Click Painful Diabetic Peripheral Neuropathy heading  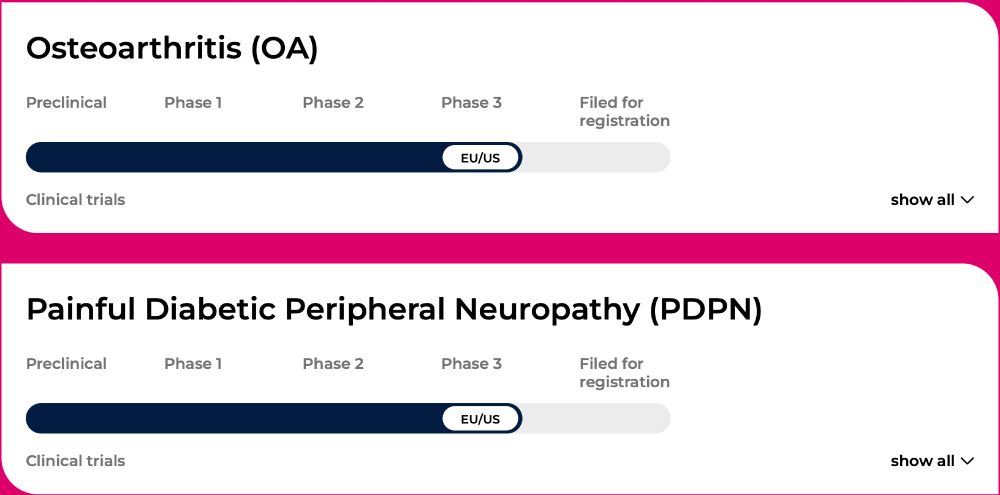pyautogui.click(x=394, y=309)
